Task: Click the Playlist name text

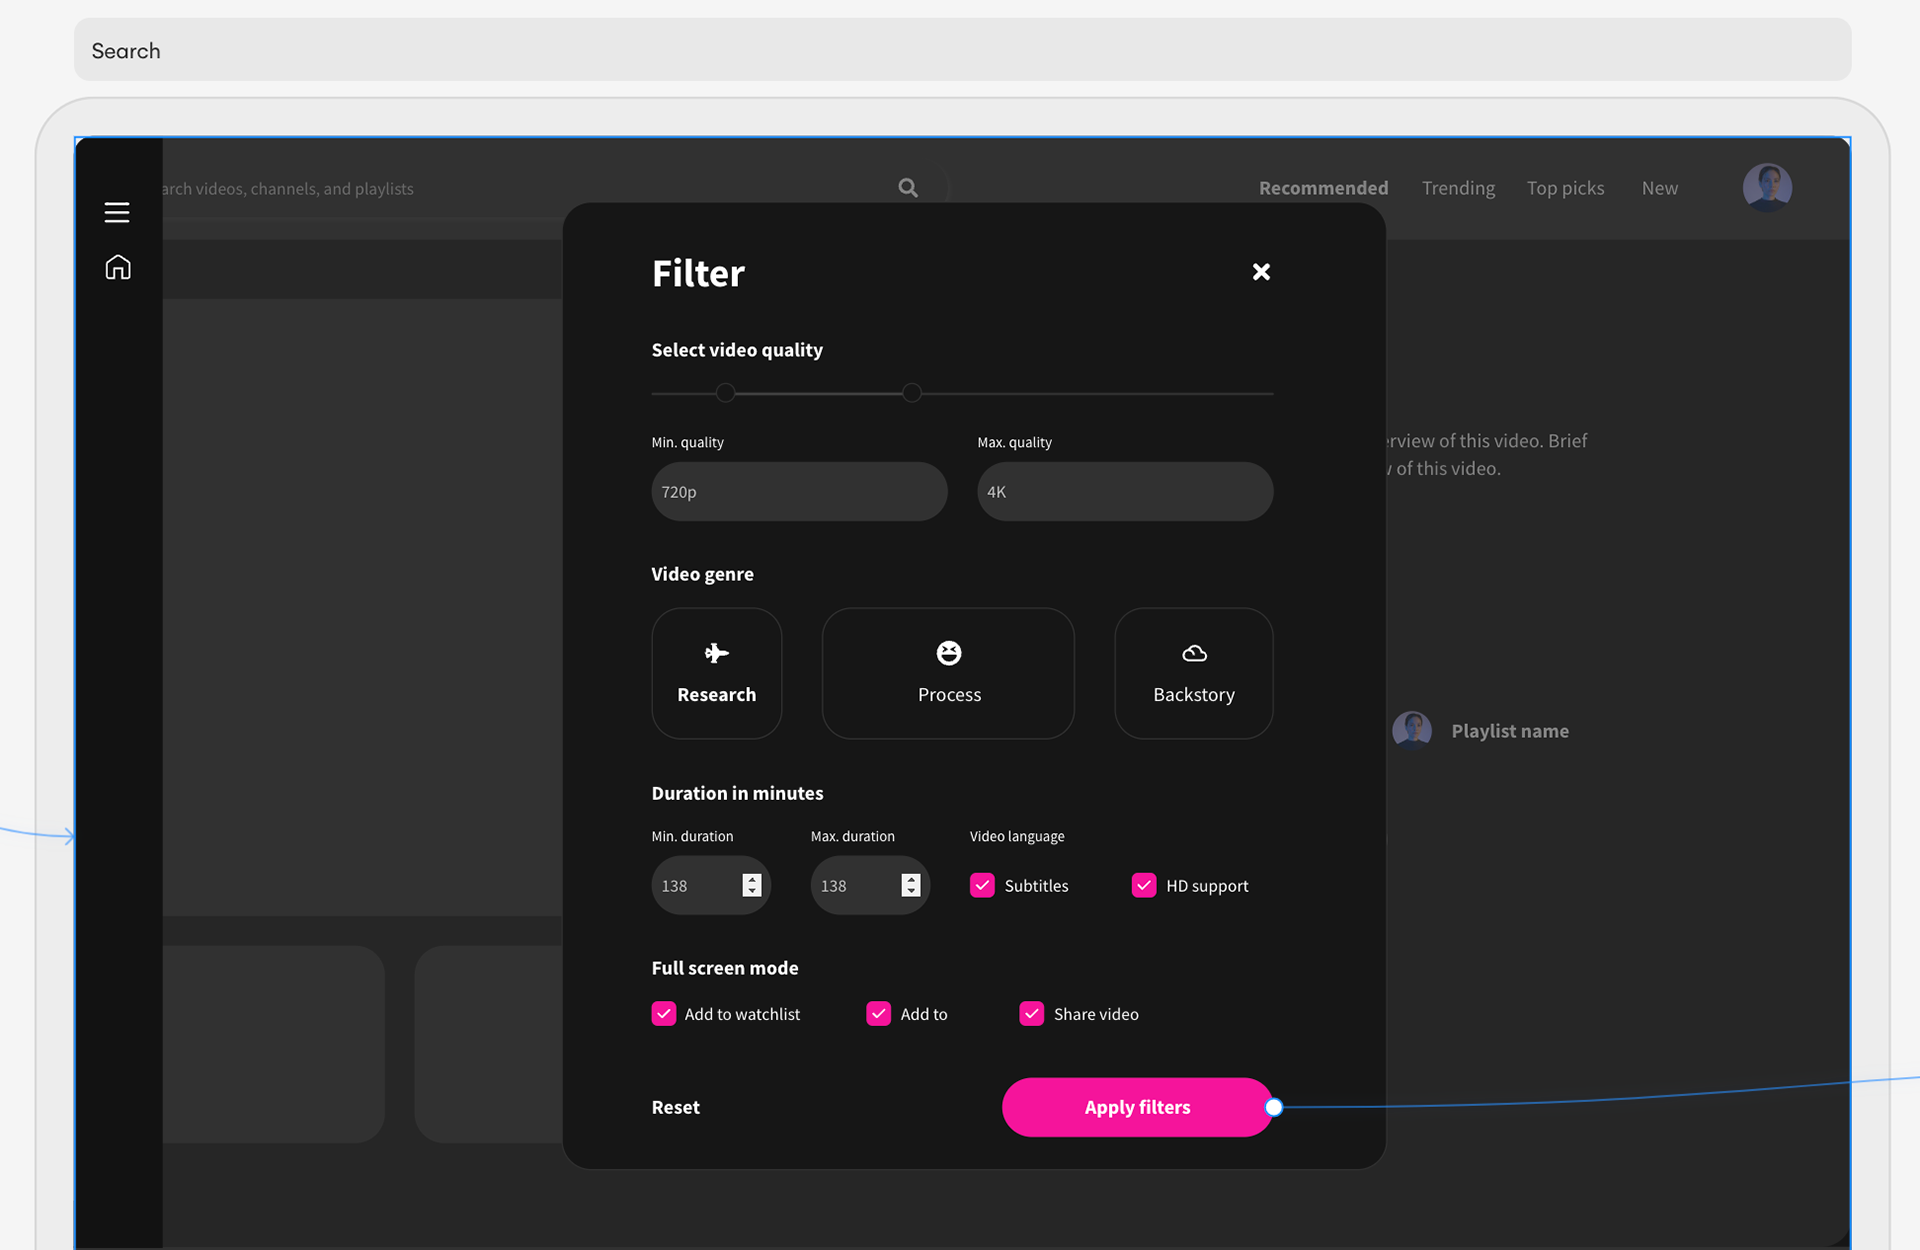Action: point(1510,731)
